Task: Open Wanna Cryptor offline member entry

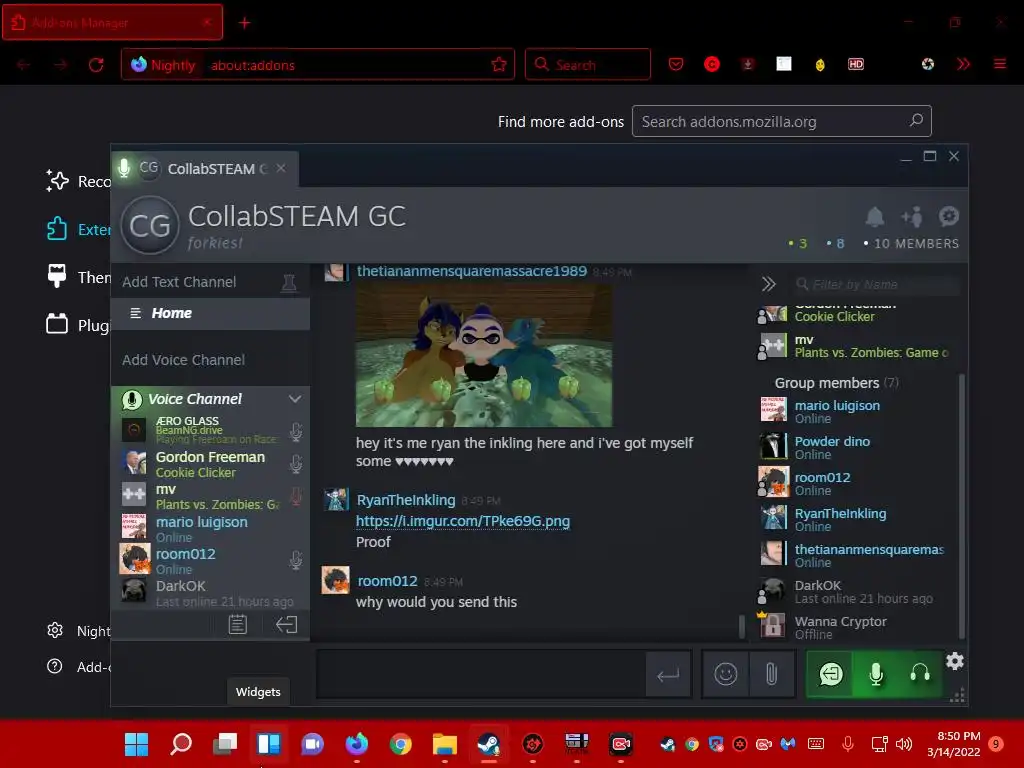Action: click(x=856, y=627)
